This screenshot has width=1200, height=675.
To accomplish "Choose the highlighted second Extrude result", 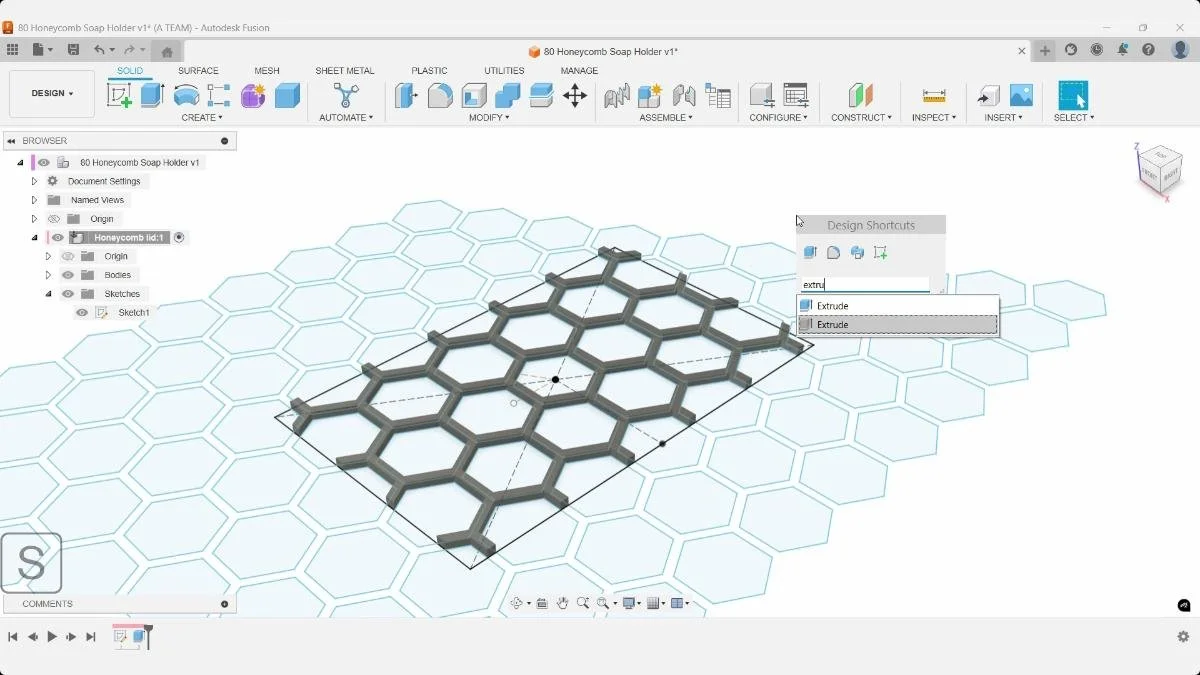I will [898, 325].
